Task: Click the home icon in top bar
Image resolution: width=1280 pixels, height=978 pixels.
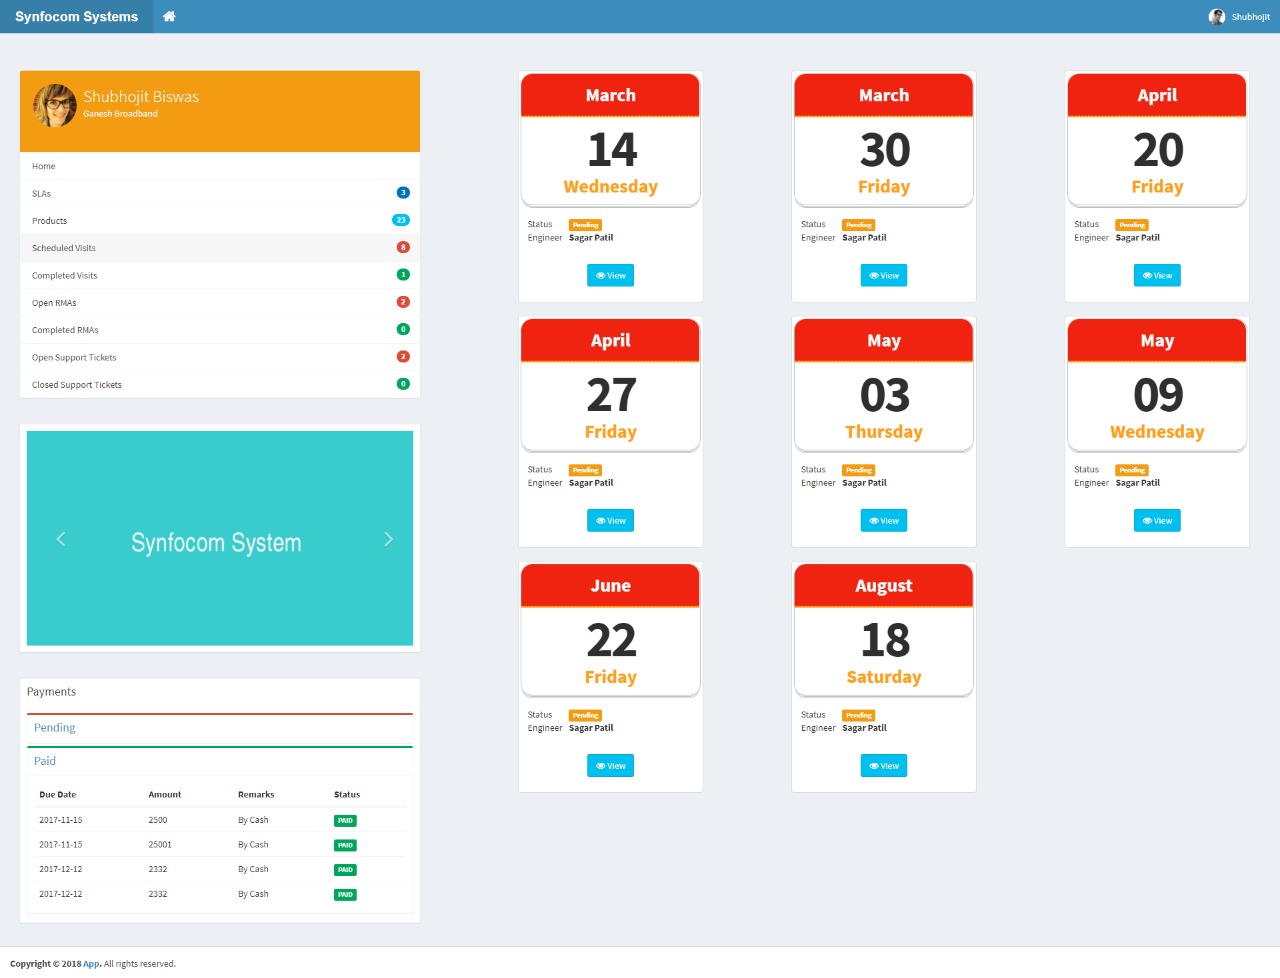Action: click(169, 16)
